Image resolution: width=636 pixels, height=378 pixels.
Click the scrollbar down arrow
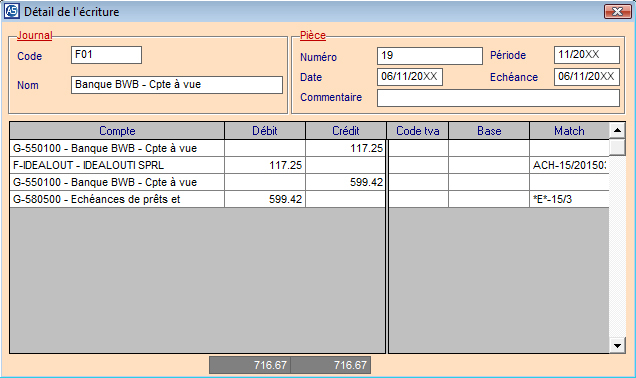(x=617, y=346)
